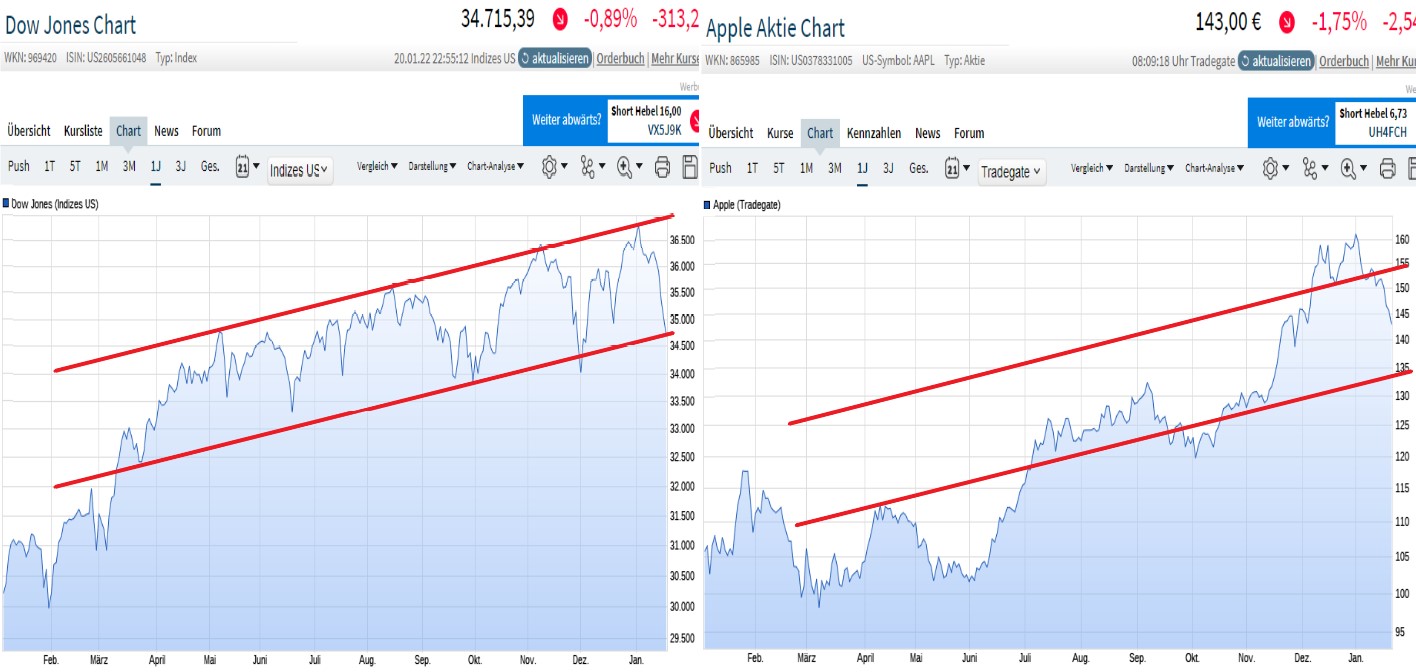The height and width of the screenshot is (672, 1416).
Task: Switch to the Kennzahlen tab for Apple
Action: tap(874, 132)
